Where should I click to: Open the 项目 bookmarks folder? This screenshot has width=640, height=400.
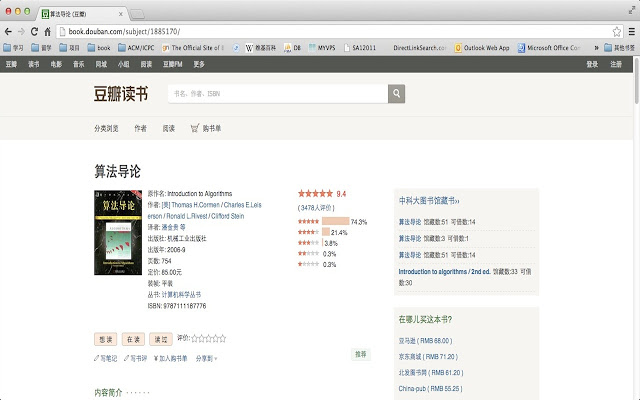click(69, 48)
